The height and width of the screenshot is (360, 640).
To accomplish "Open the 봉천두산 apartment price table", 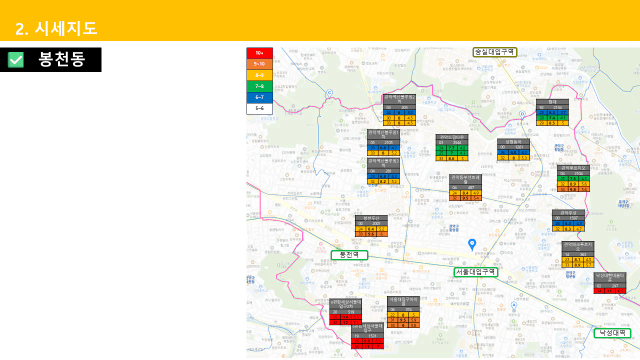I will click(371, 226).
